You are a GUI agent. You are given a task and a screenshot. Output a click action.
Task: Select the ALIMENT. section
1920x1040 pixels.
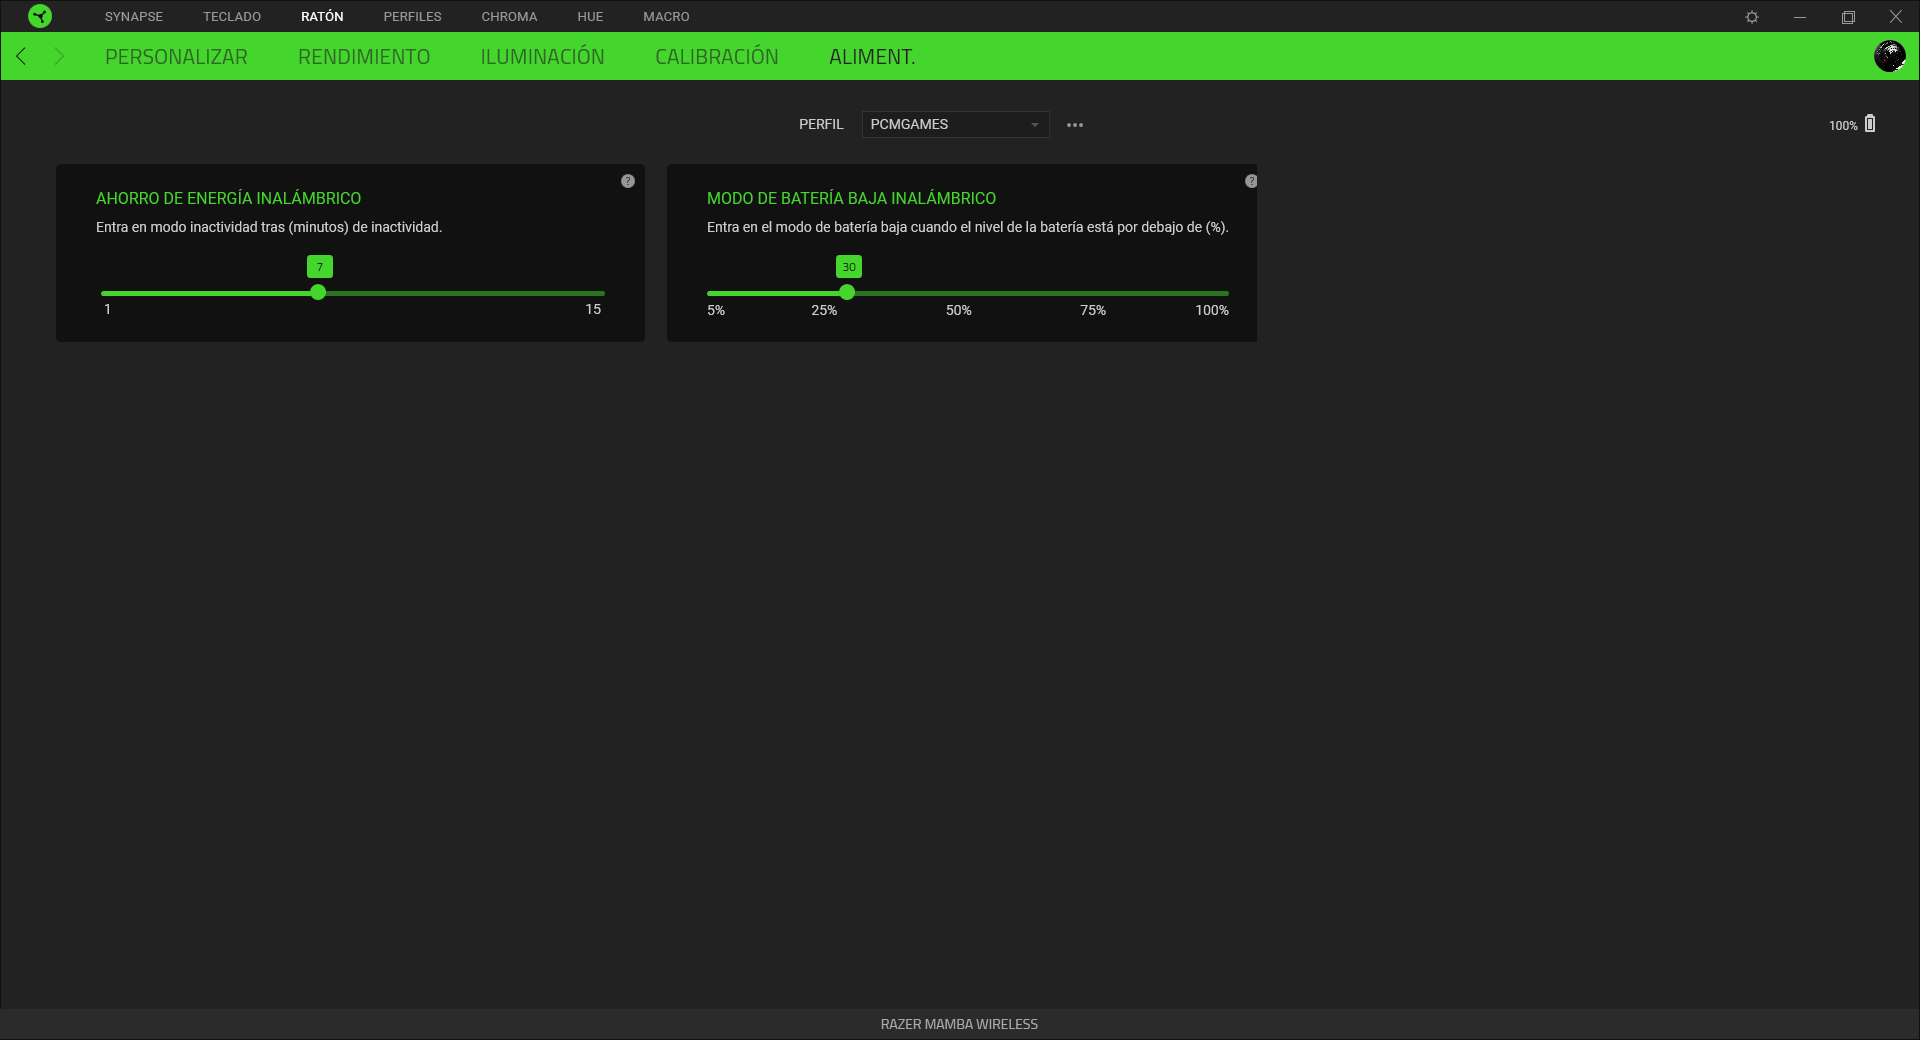pos(872,57)
